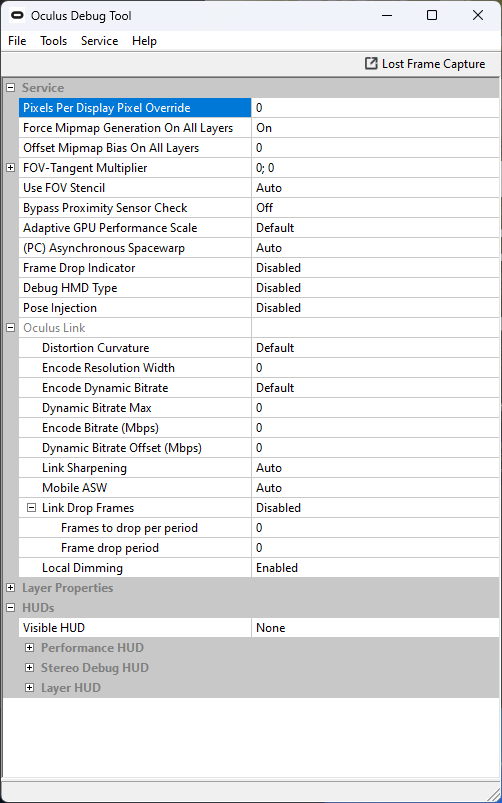The image size is (502, 803).
Task: Expand the Stereo Debug HUD group
Action: point(30,668)
